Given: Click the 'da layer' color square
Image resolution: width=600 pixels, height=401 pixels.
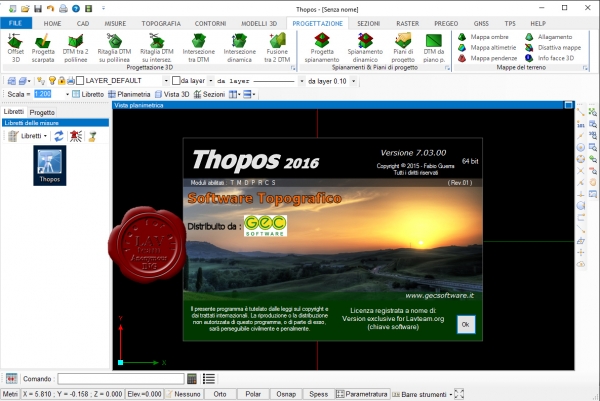Looking at the screenshot, I should point(176,81).
